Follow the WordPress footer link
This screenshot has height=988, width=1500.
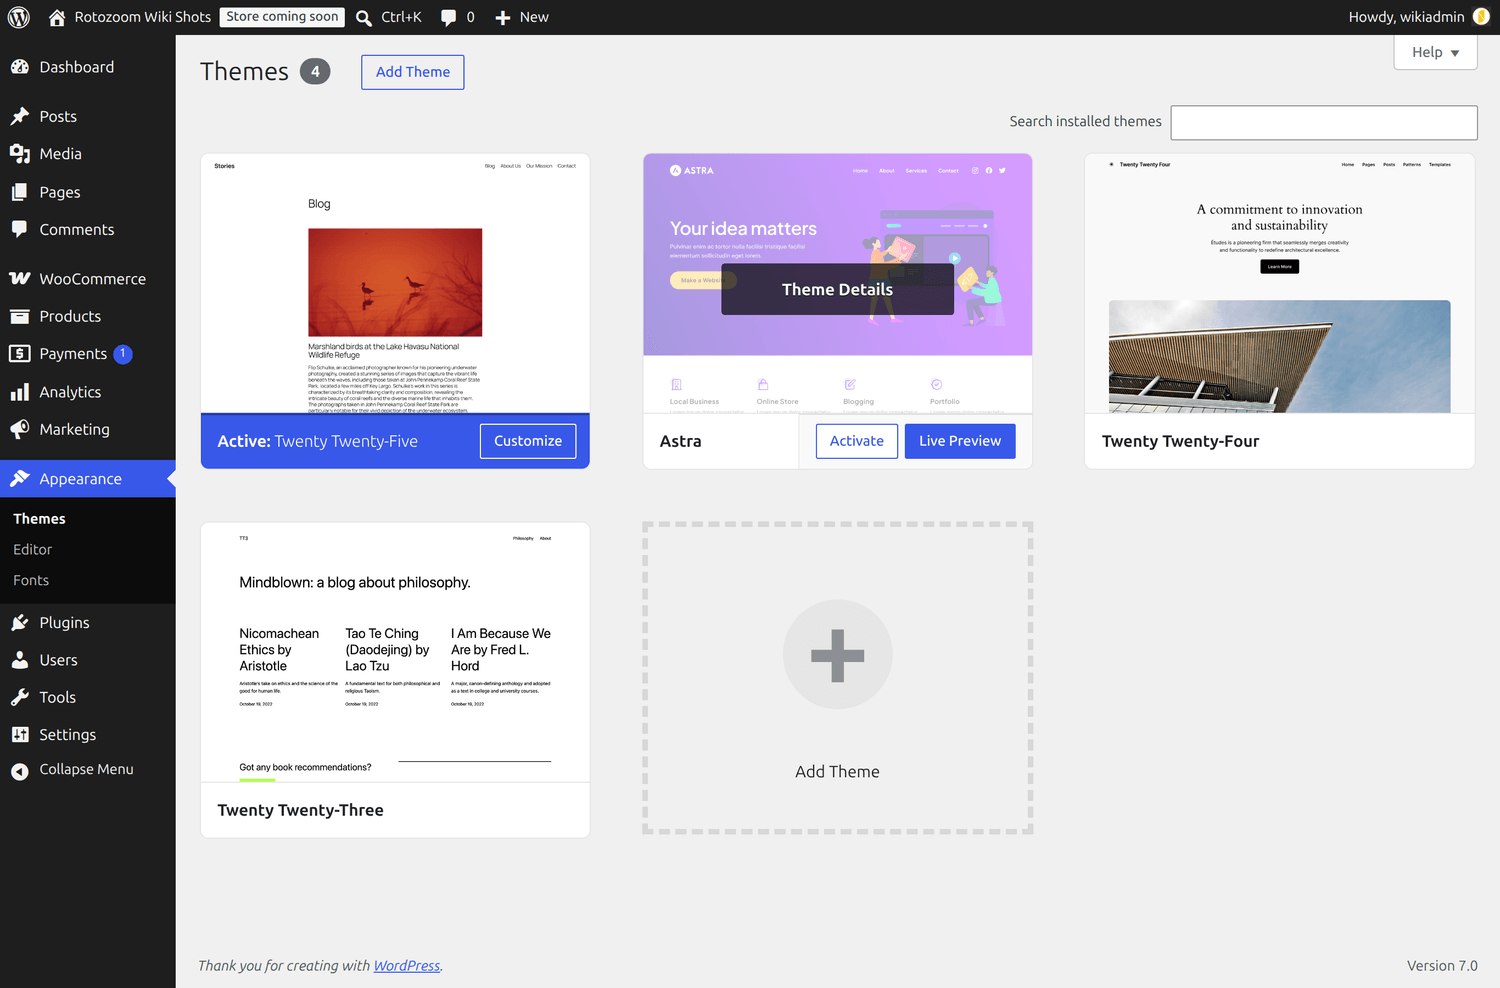(407, 966)
